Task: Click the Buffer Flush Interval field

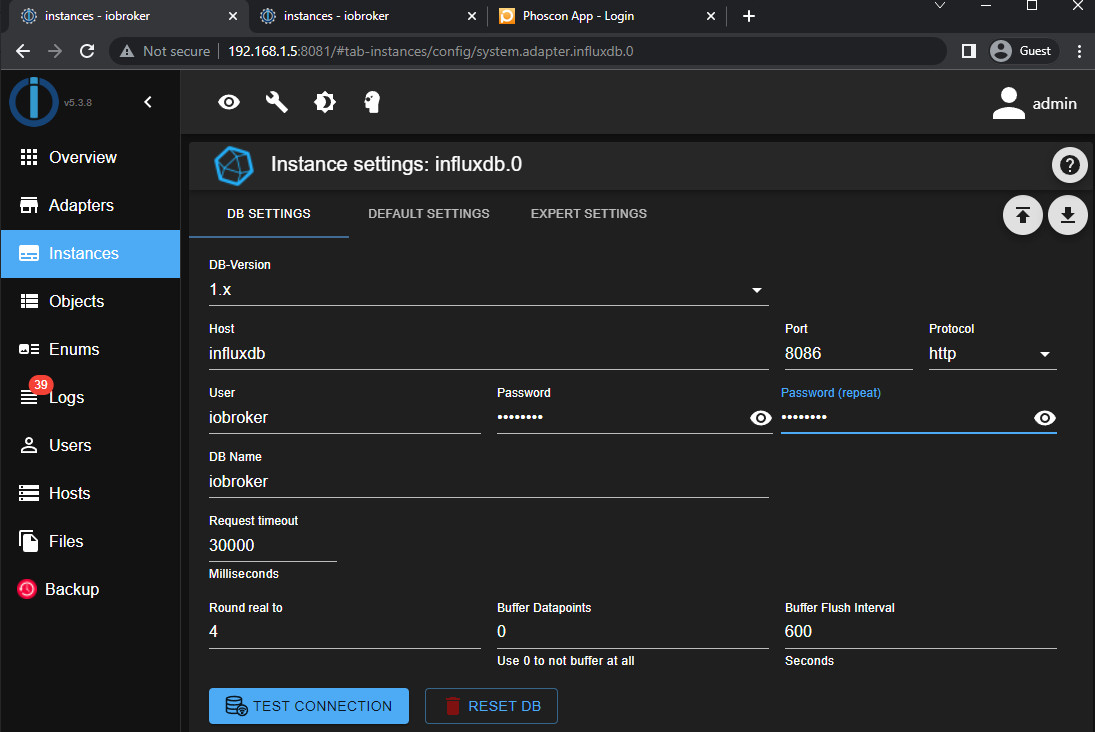Action: pos(920,632)
